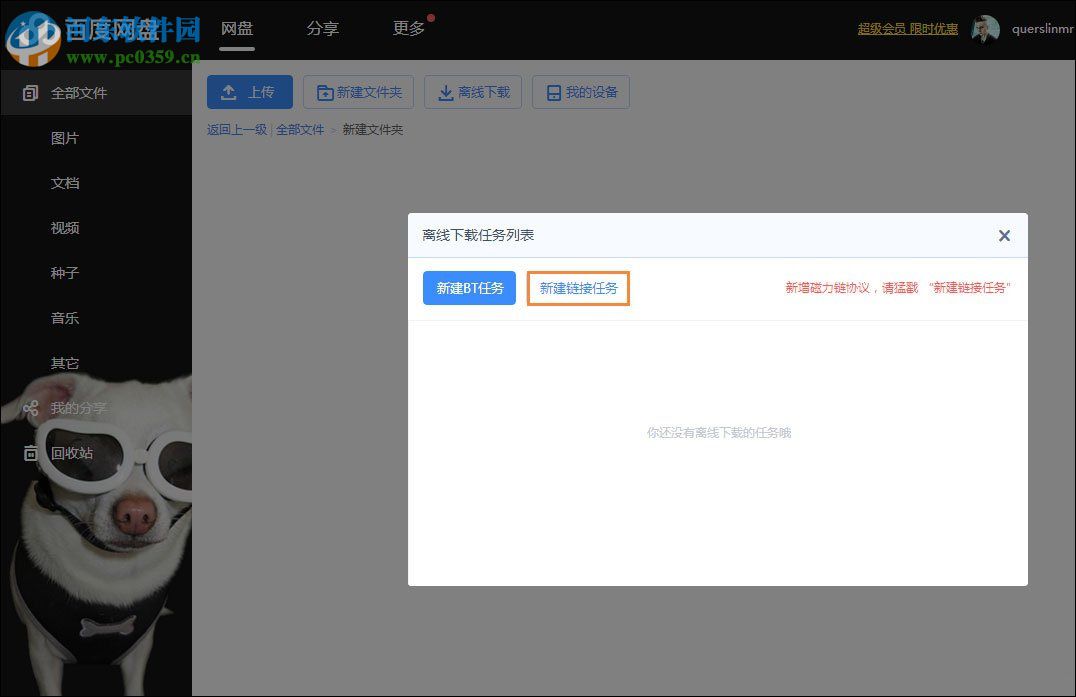Image resolution: width=1076 pixels, height=697 pixels.
Task: Click the download icon on 离线下载 button
Action: tap(444, 91)
